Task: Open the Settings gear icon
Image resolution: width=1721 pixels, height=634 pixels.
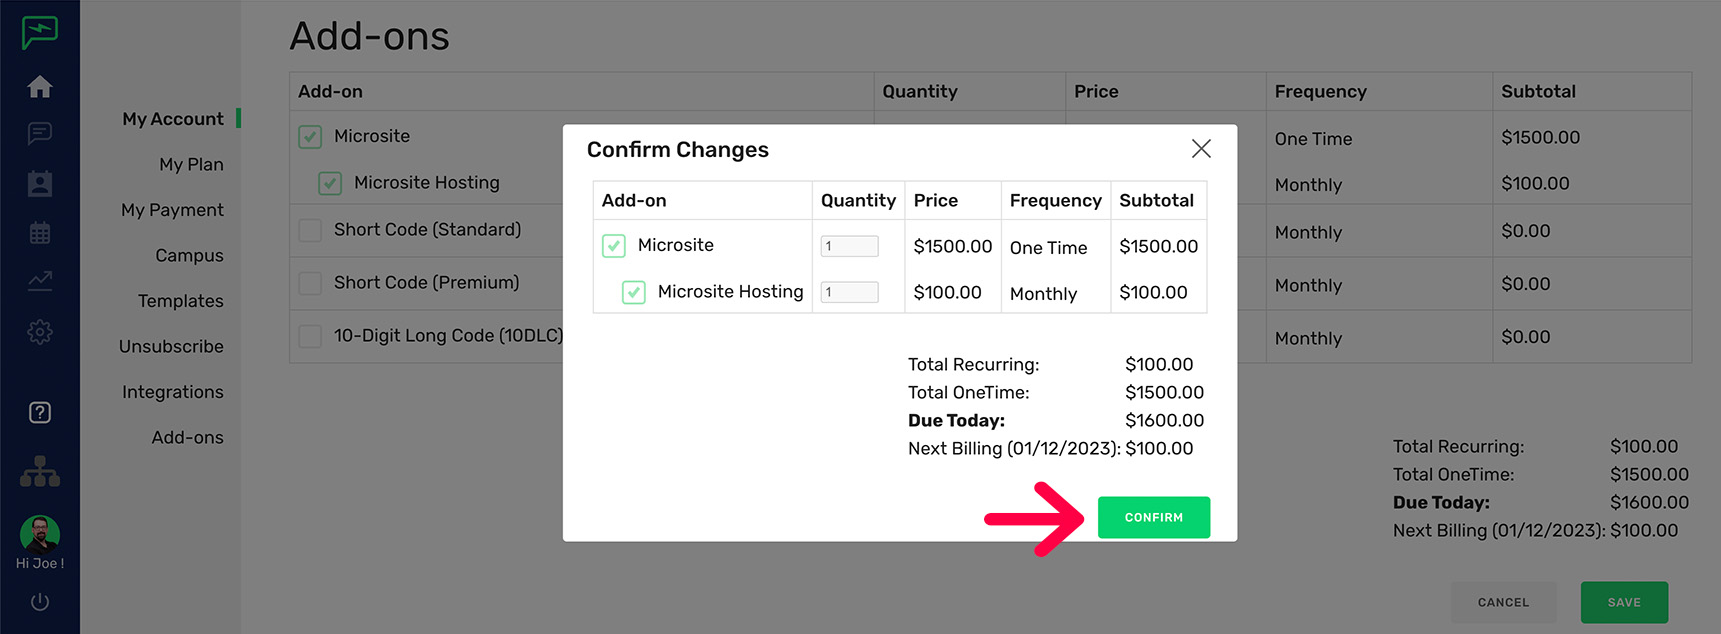Action: (x=40, y=331)
